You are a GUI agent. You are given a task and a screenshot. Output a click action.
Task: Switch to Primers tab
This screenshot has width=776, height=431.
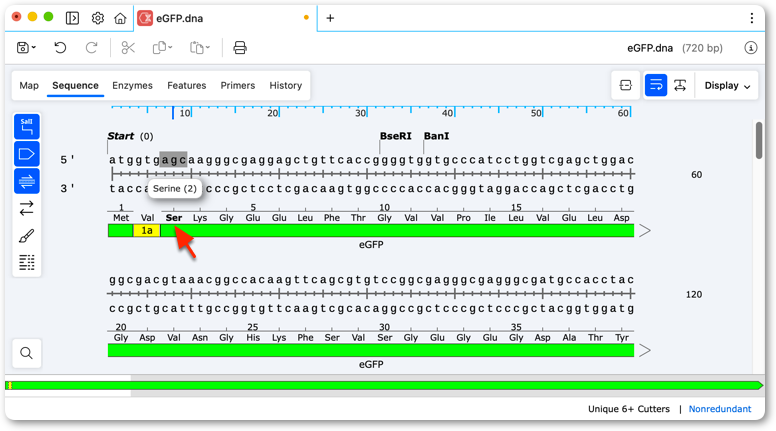point(238,86)
